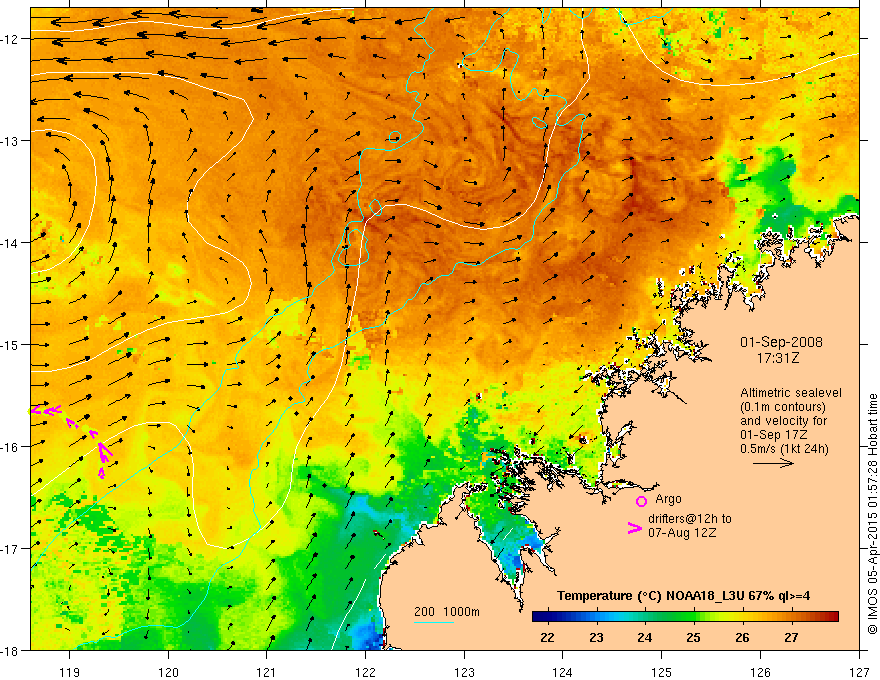Viewport: 880px width, 680px height.
Task: Click the longitude axis label 119
Action: coord(70,672)
